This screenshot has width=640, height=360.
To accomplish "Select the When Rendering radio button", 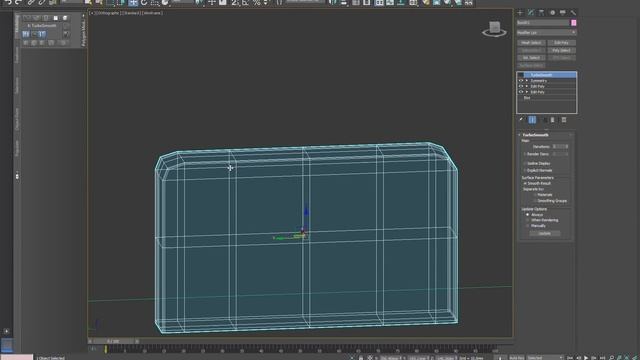I will point(528,220).
